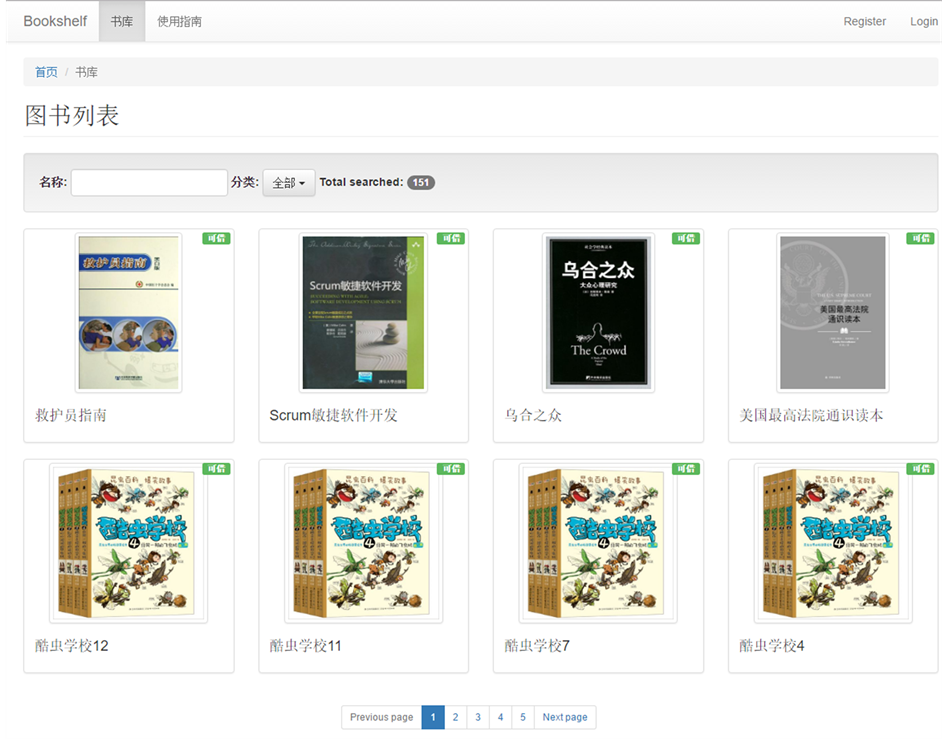
Task: Open the 酷虫学校12 book cover
Action: pos(128,543)
